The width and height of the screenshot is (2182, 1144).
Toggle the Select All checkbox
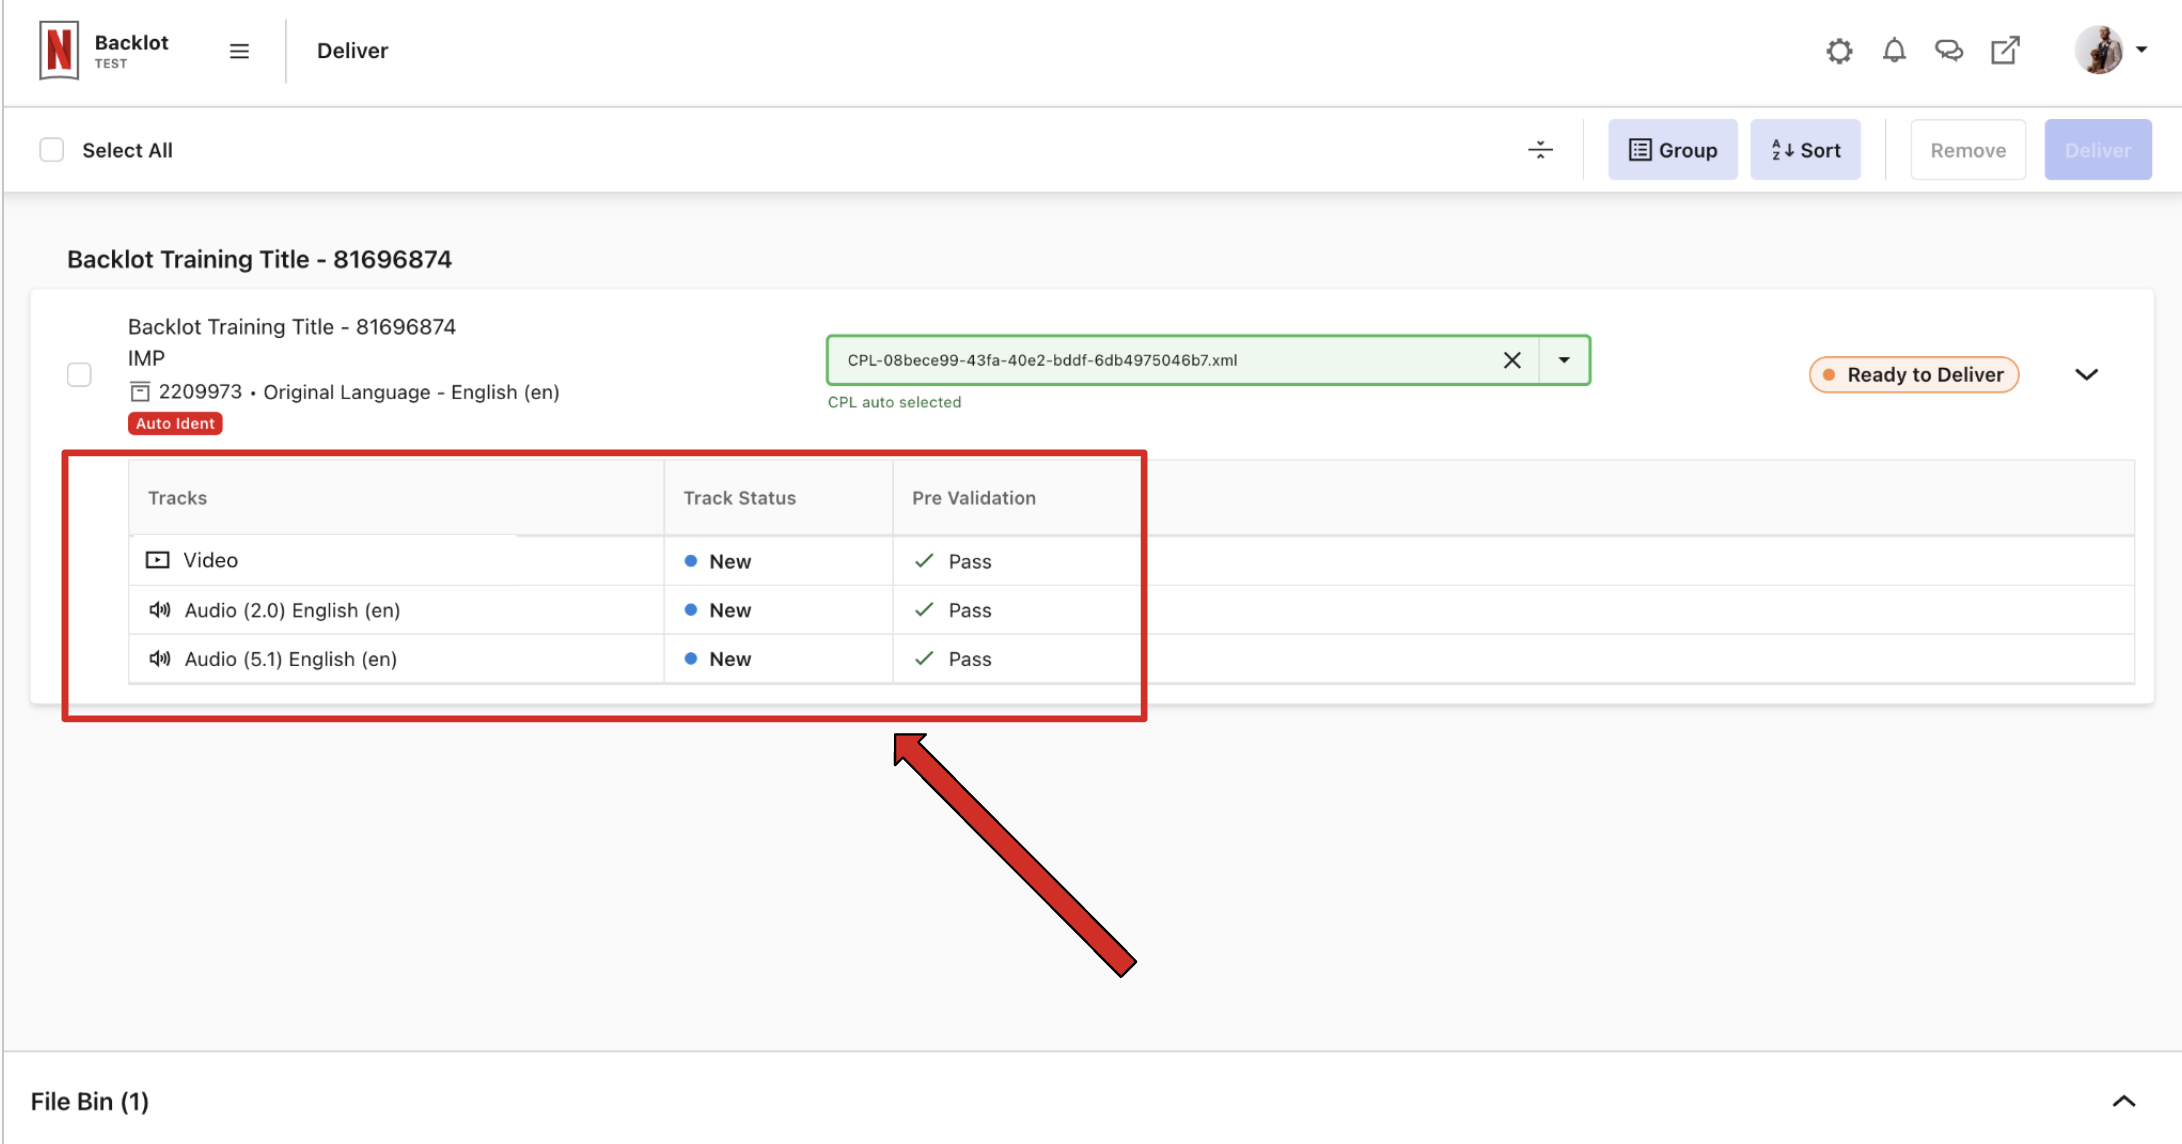click(x=52, y=150)
